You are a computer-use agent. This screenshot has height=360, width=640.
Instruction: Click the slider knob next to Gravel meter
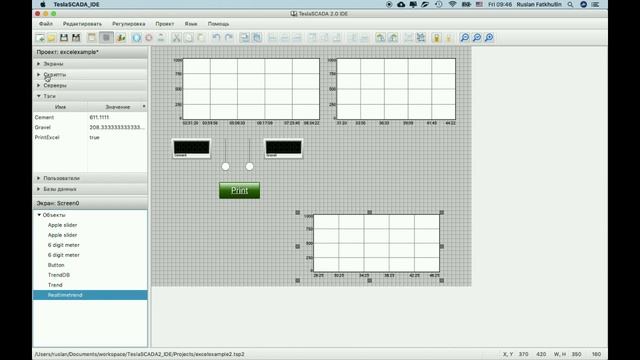click(249, 167)
